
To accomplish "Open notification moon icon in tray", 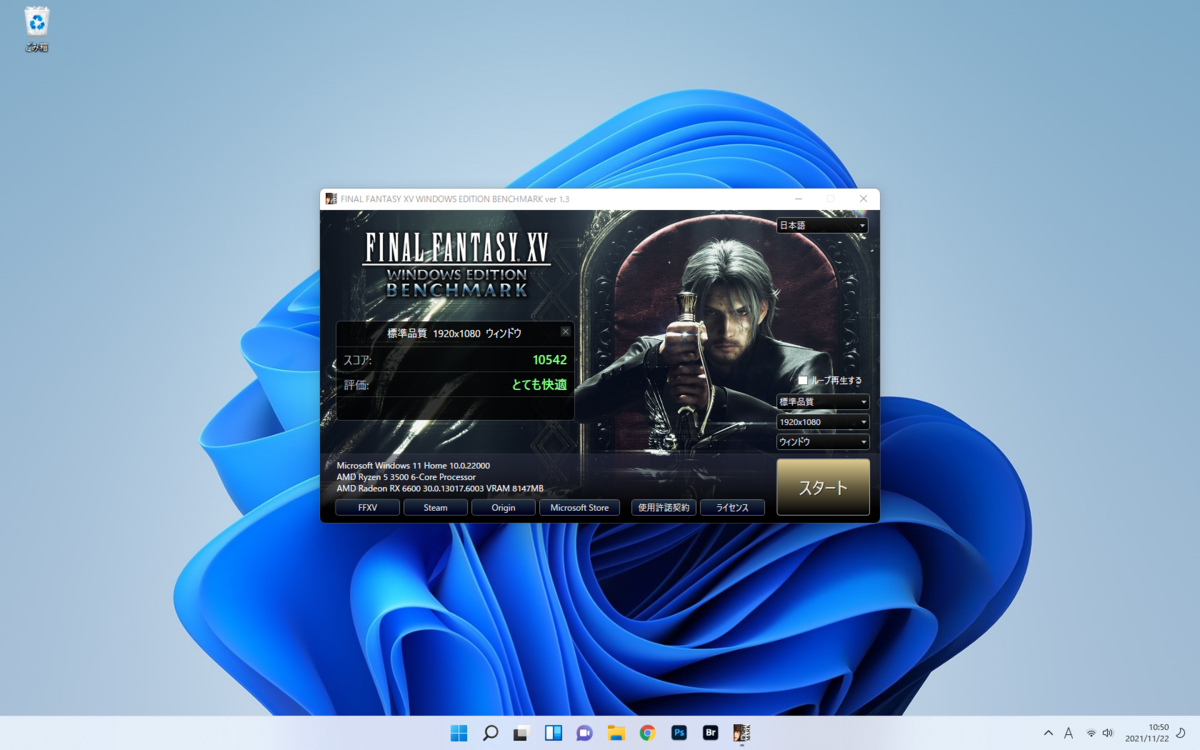I will tap(1181, 733).
